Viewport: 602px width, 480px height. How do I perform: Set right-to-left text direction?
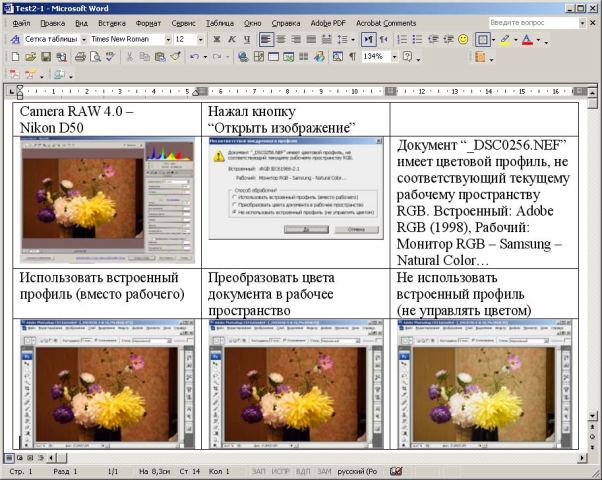pyautogui.click(x=384, y=40)
